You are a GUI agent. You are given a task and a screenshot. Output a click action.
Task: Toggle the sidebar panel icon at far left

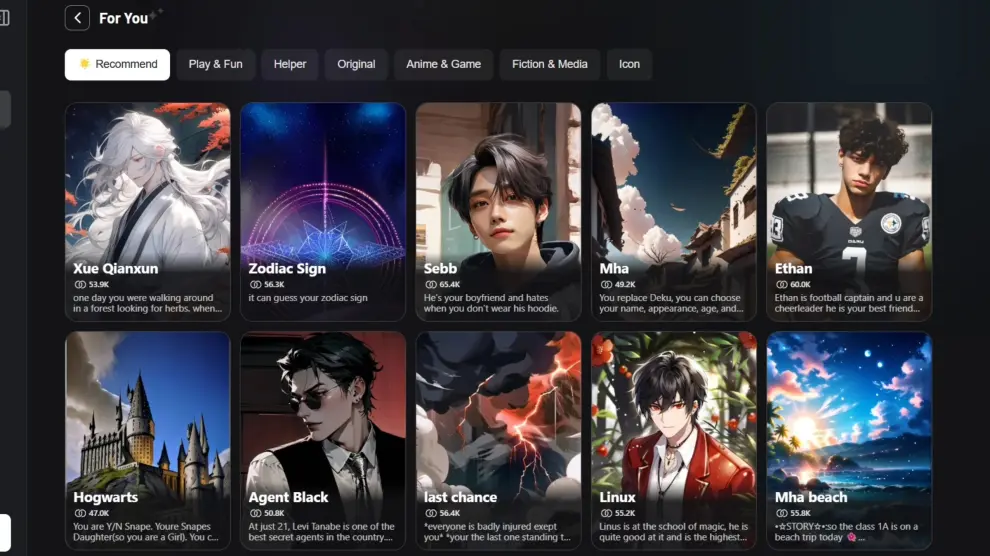point(4,18)
